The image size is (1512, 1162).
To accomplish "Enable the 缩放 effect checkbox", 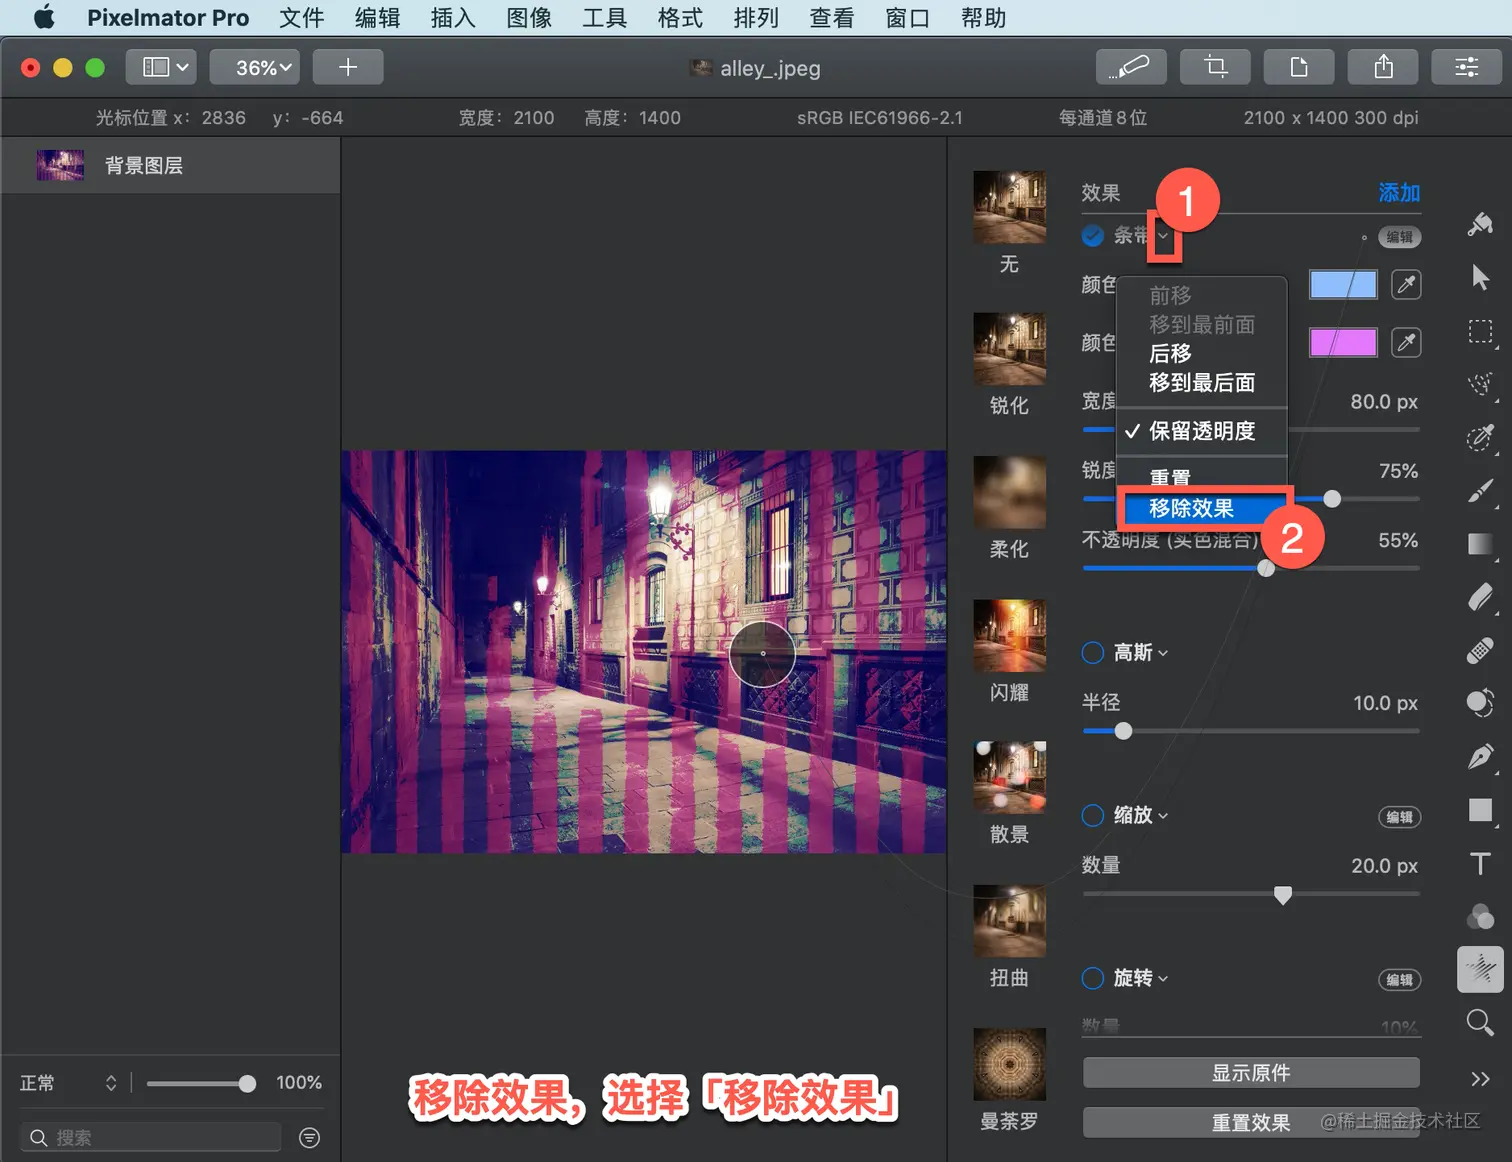I will click(1093, 816).
